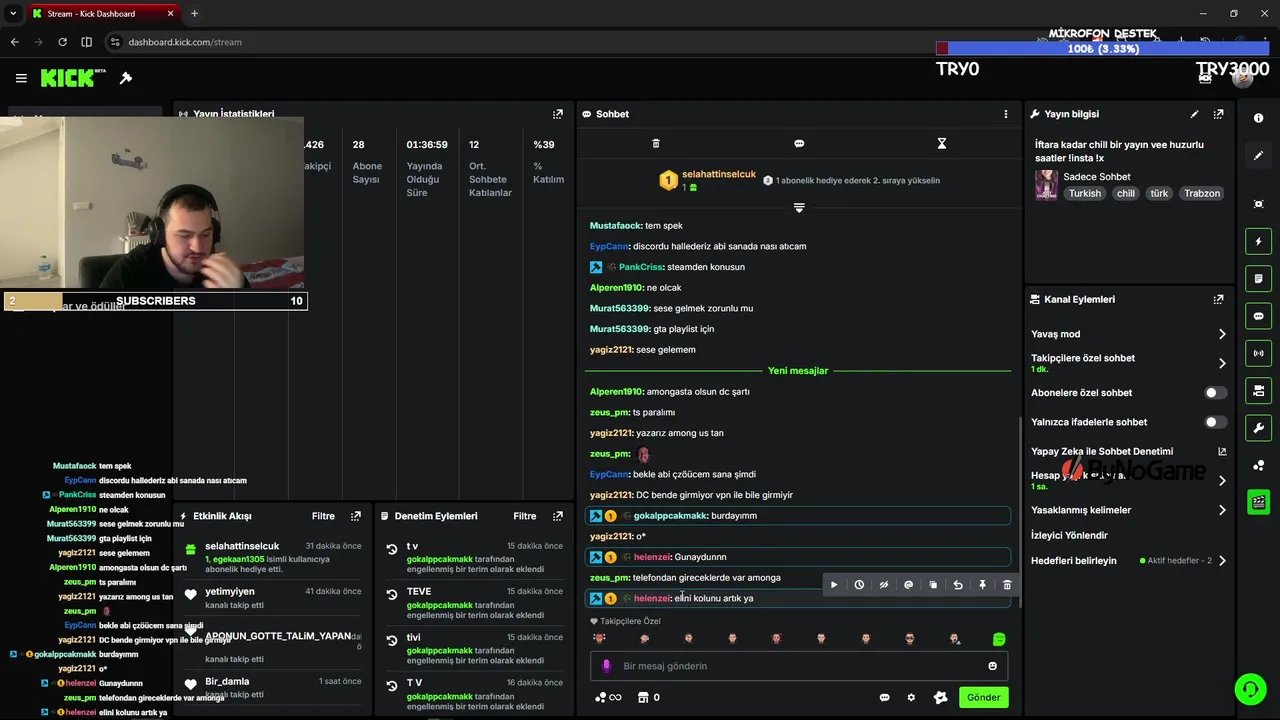This screenshot has height=720, width=1280.
Task: Click the wrench icon in the right sidebar
Action: (1258, 428)
